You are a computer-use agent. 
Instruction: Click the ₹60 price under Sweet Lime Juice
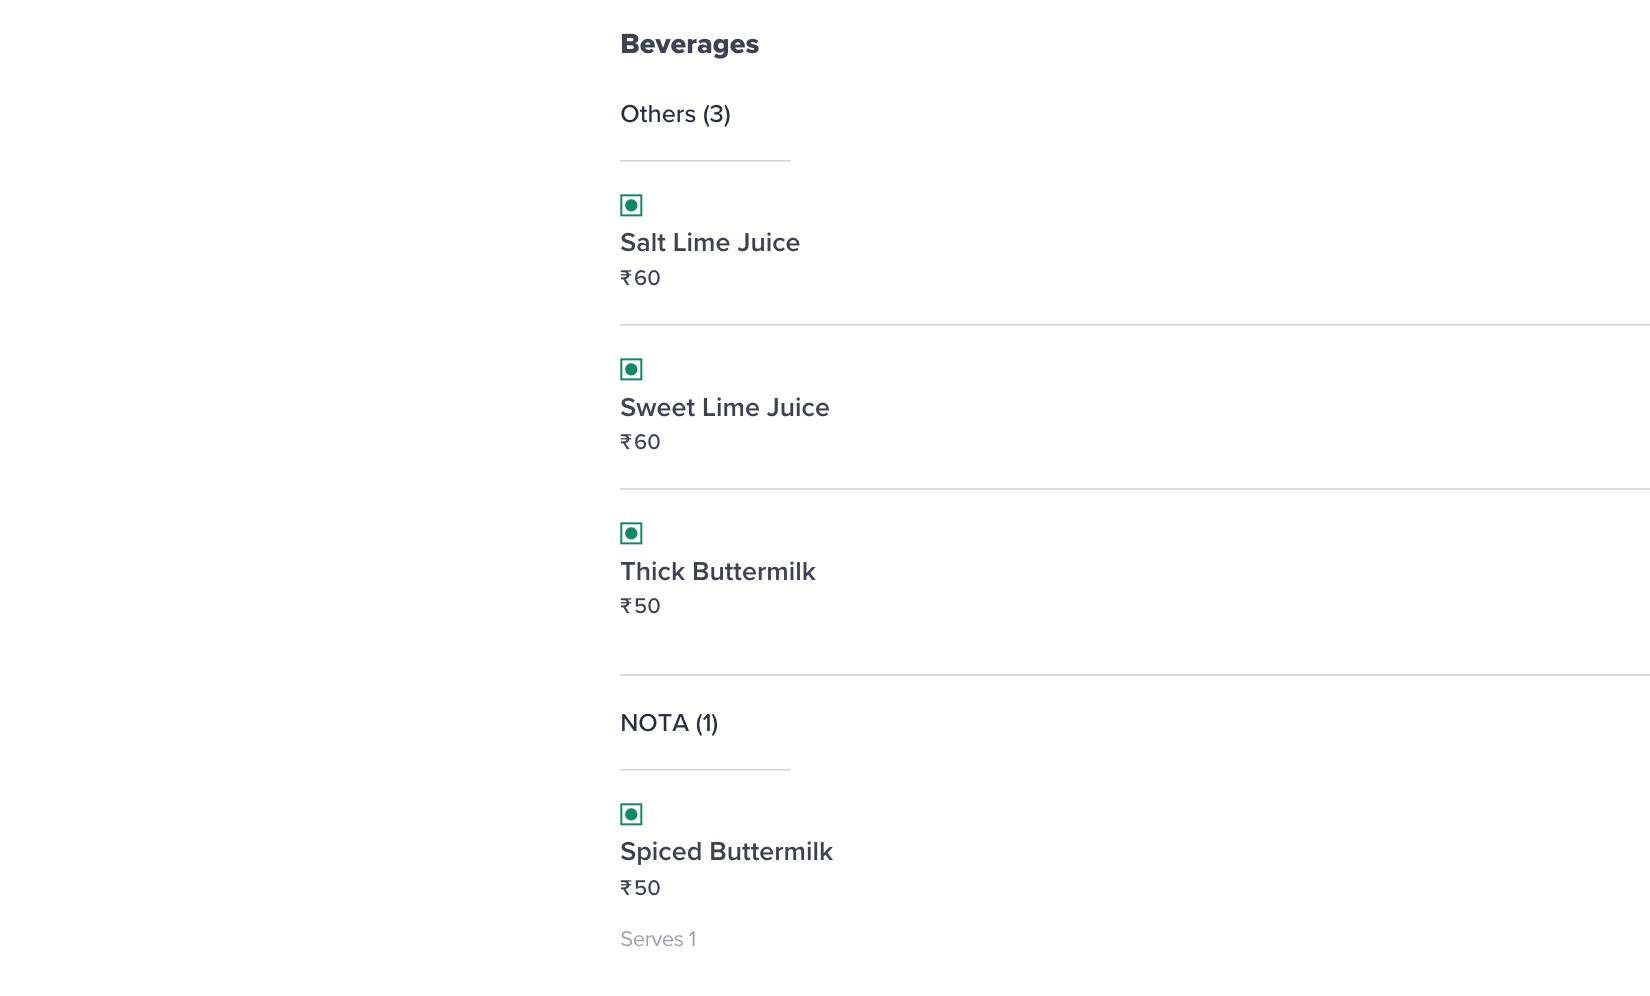[x=640, y=442]
